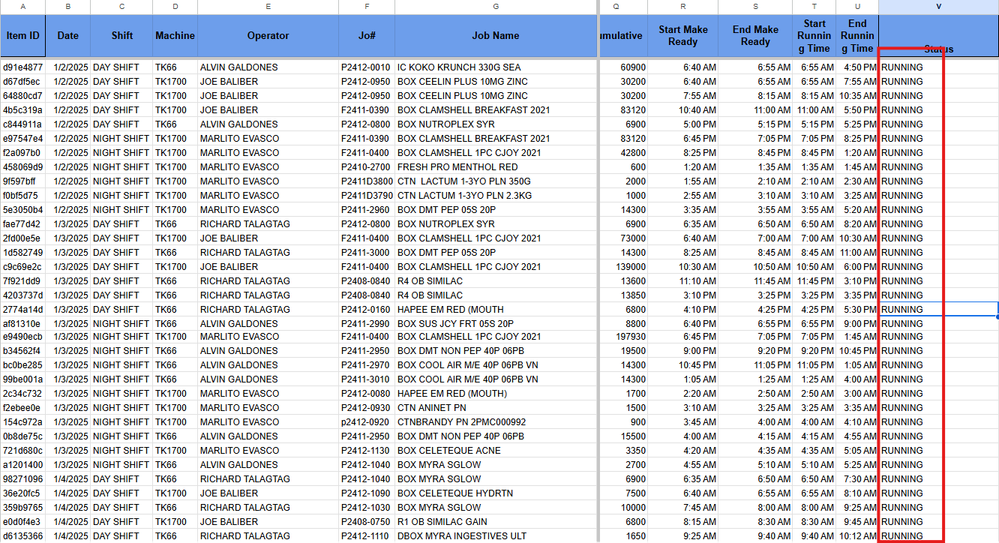
Task: Click the 'Item ID' header cell
Action: (x=23, y=36)
